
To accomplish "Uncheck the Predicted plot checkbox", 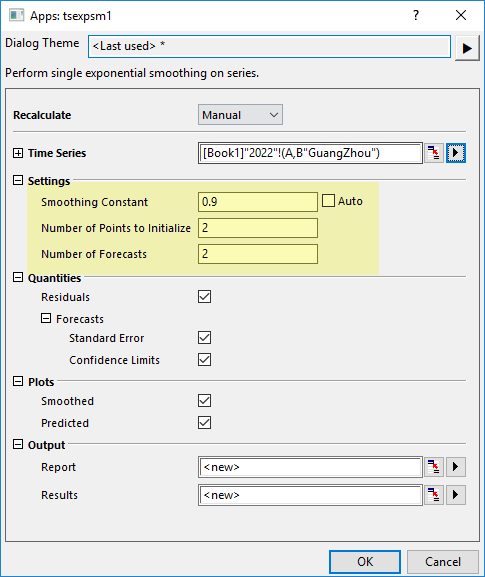I will pos(204,422).
